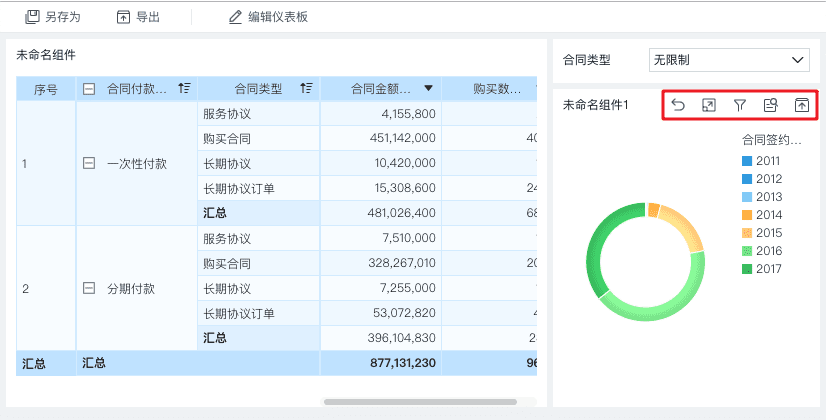Image resolution: width=826 pixels, height=420 pixels.
Task: Sort by the 合同类型 column sort icon
Action: (x=306, y=89)
